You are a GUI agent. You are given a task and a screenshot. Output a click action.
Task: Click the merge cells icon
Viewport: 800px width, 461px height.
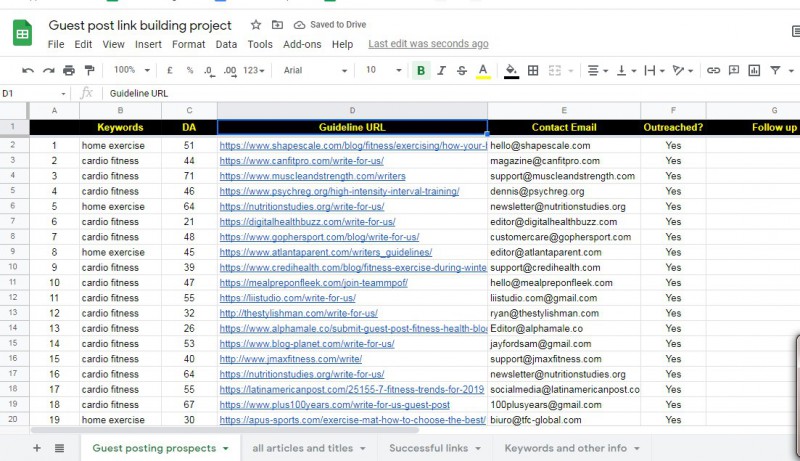[555, 70]
